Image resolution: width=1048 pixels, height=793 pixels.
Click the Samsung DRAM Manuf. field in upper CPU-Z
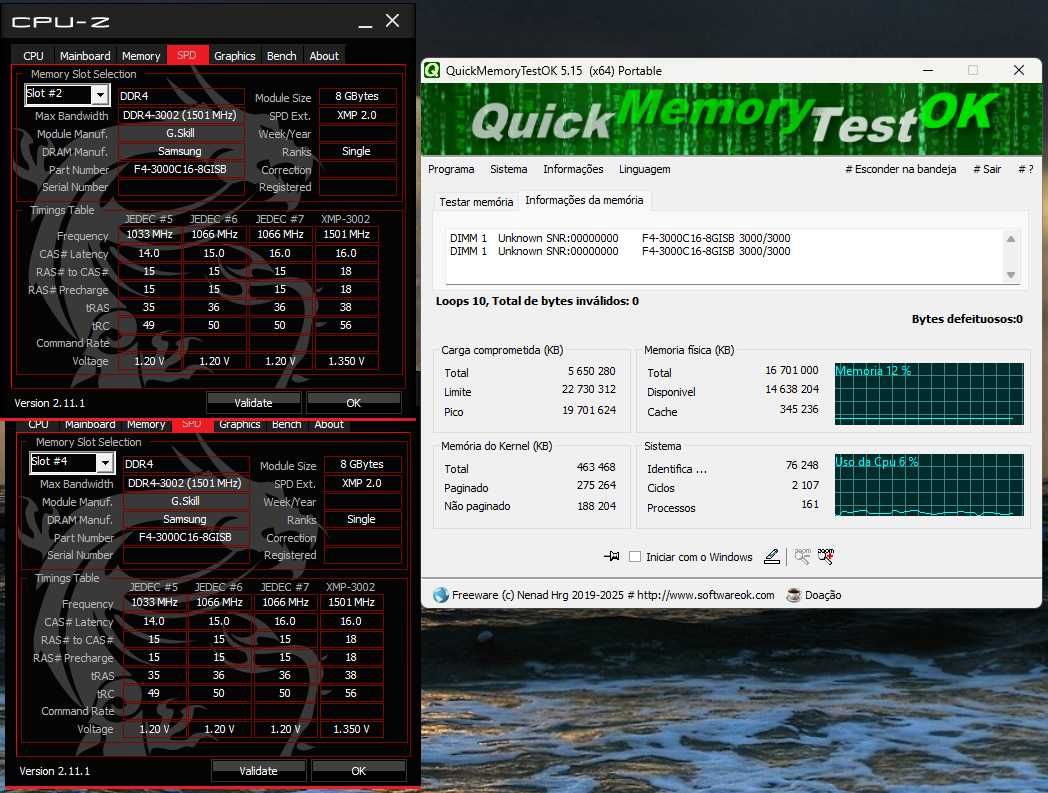point(180,151)
